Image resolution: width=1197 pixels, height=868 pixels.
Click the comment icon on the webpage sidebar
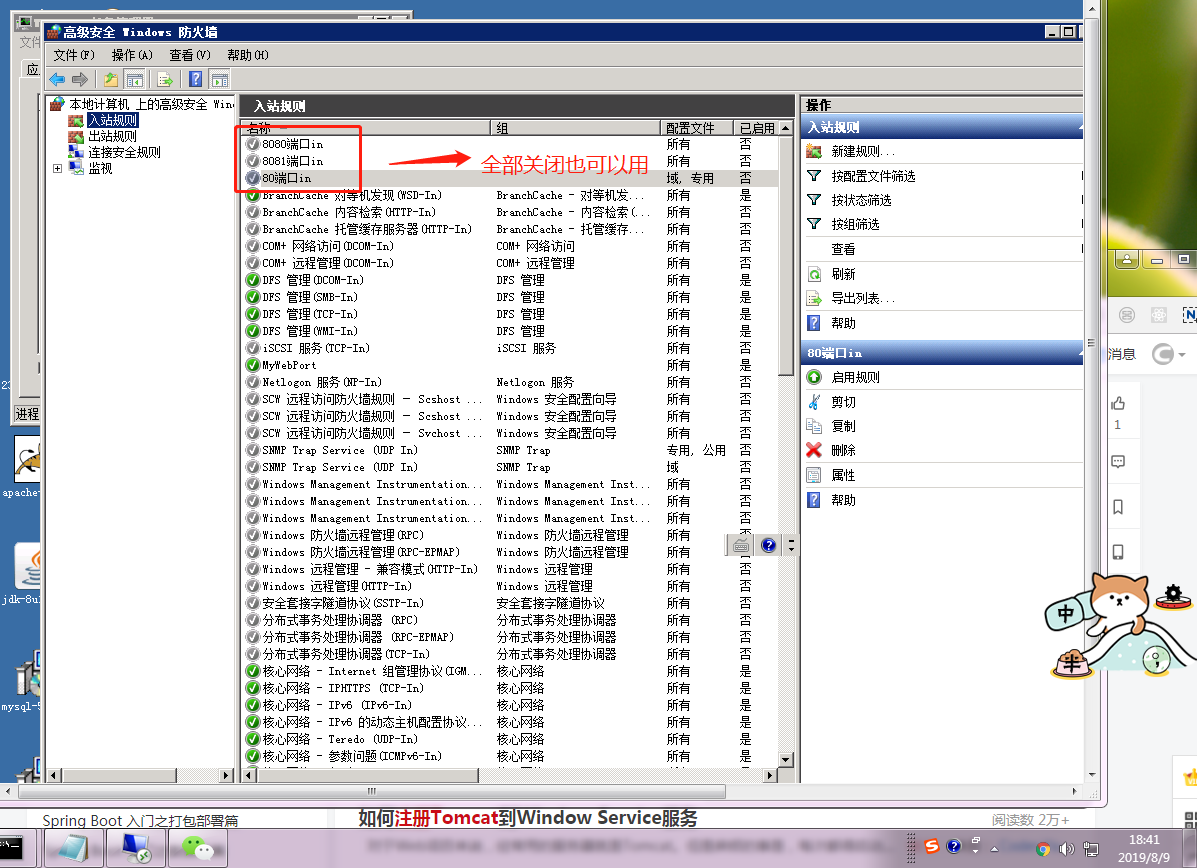[x=1118, y=462]
